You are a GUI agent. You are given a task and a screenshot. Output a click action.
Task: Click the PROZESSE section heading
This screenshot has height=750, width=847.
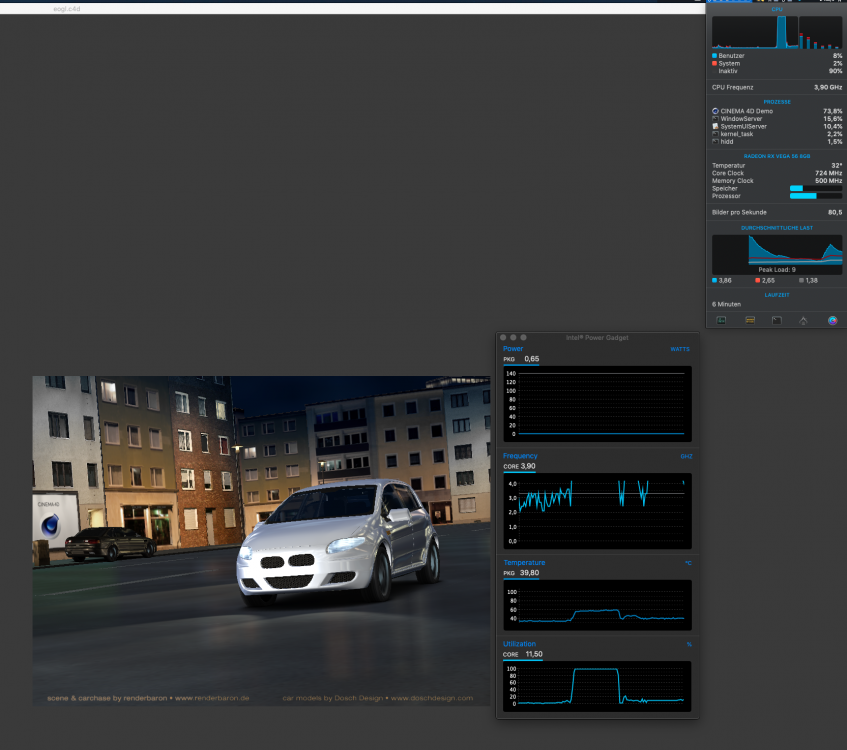click(777, 102)
